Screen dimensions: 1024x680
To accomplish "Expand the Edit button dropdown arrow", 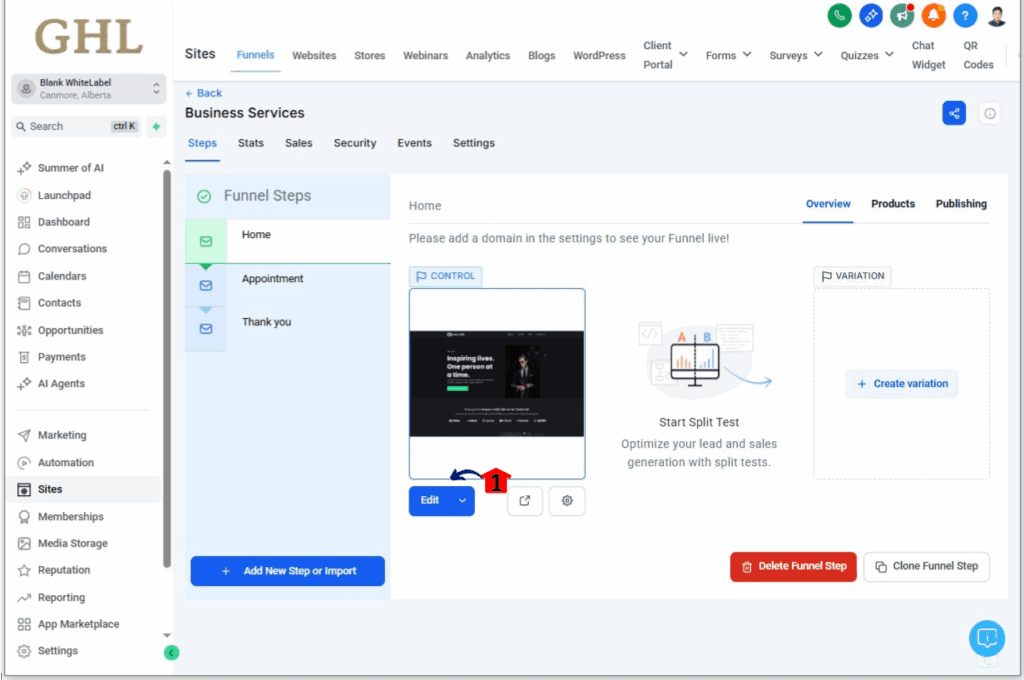I will [x=462, y=501].
